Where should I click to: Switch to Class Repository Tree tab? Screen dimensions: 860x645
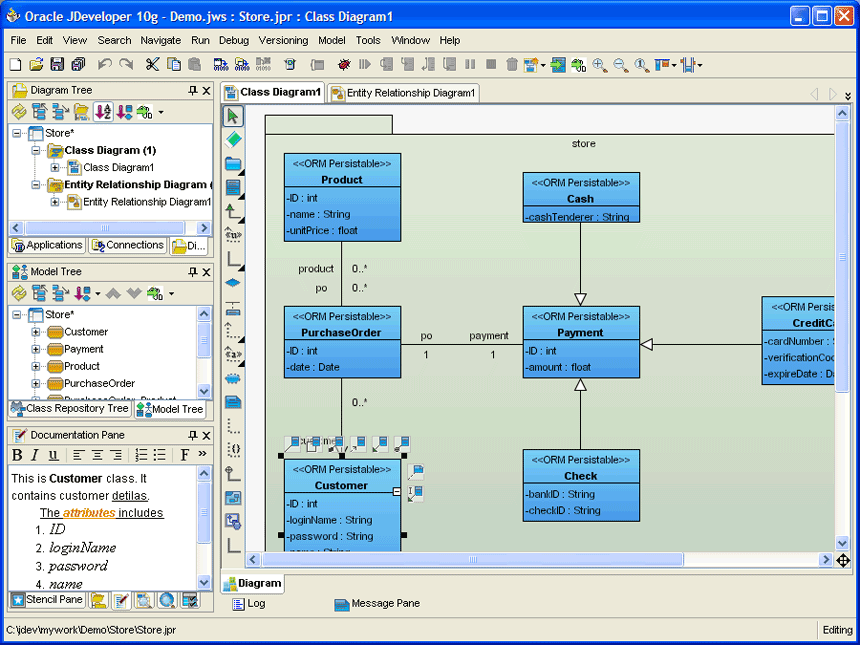[70, 409]
